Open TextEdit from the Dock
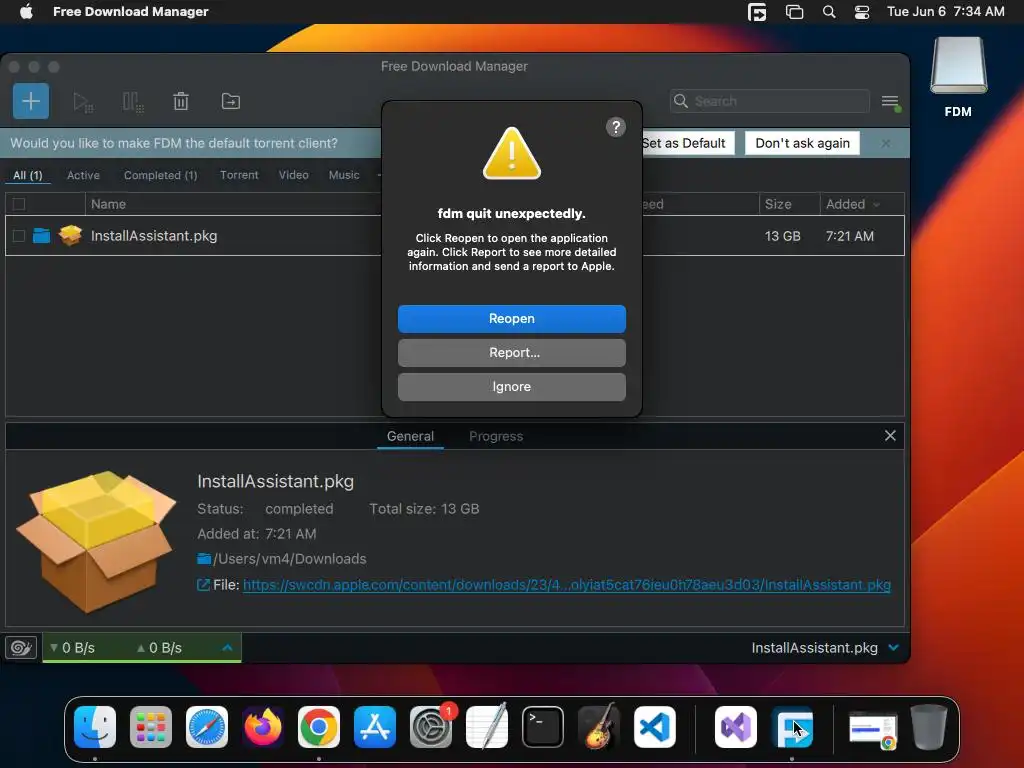The width and height of the screenshot is (1024, 768). coord(487,726)
